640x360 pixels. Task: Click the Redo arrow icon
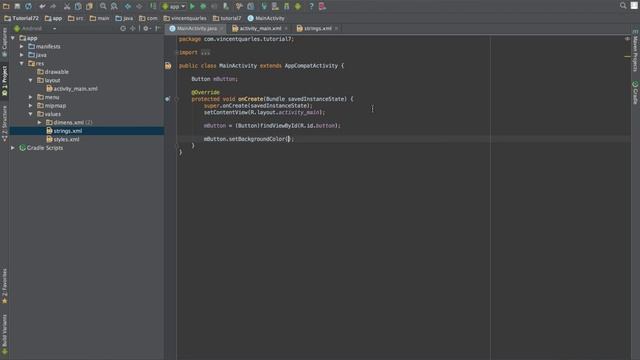[x=53, y=6]
